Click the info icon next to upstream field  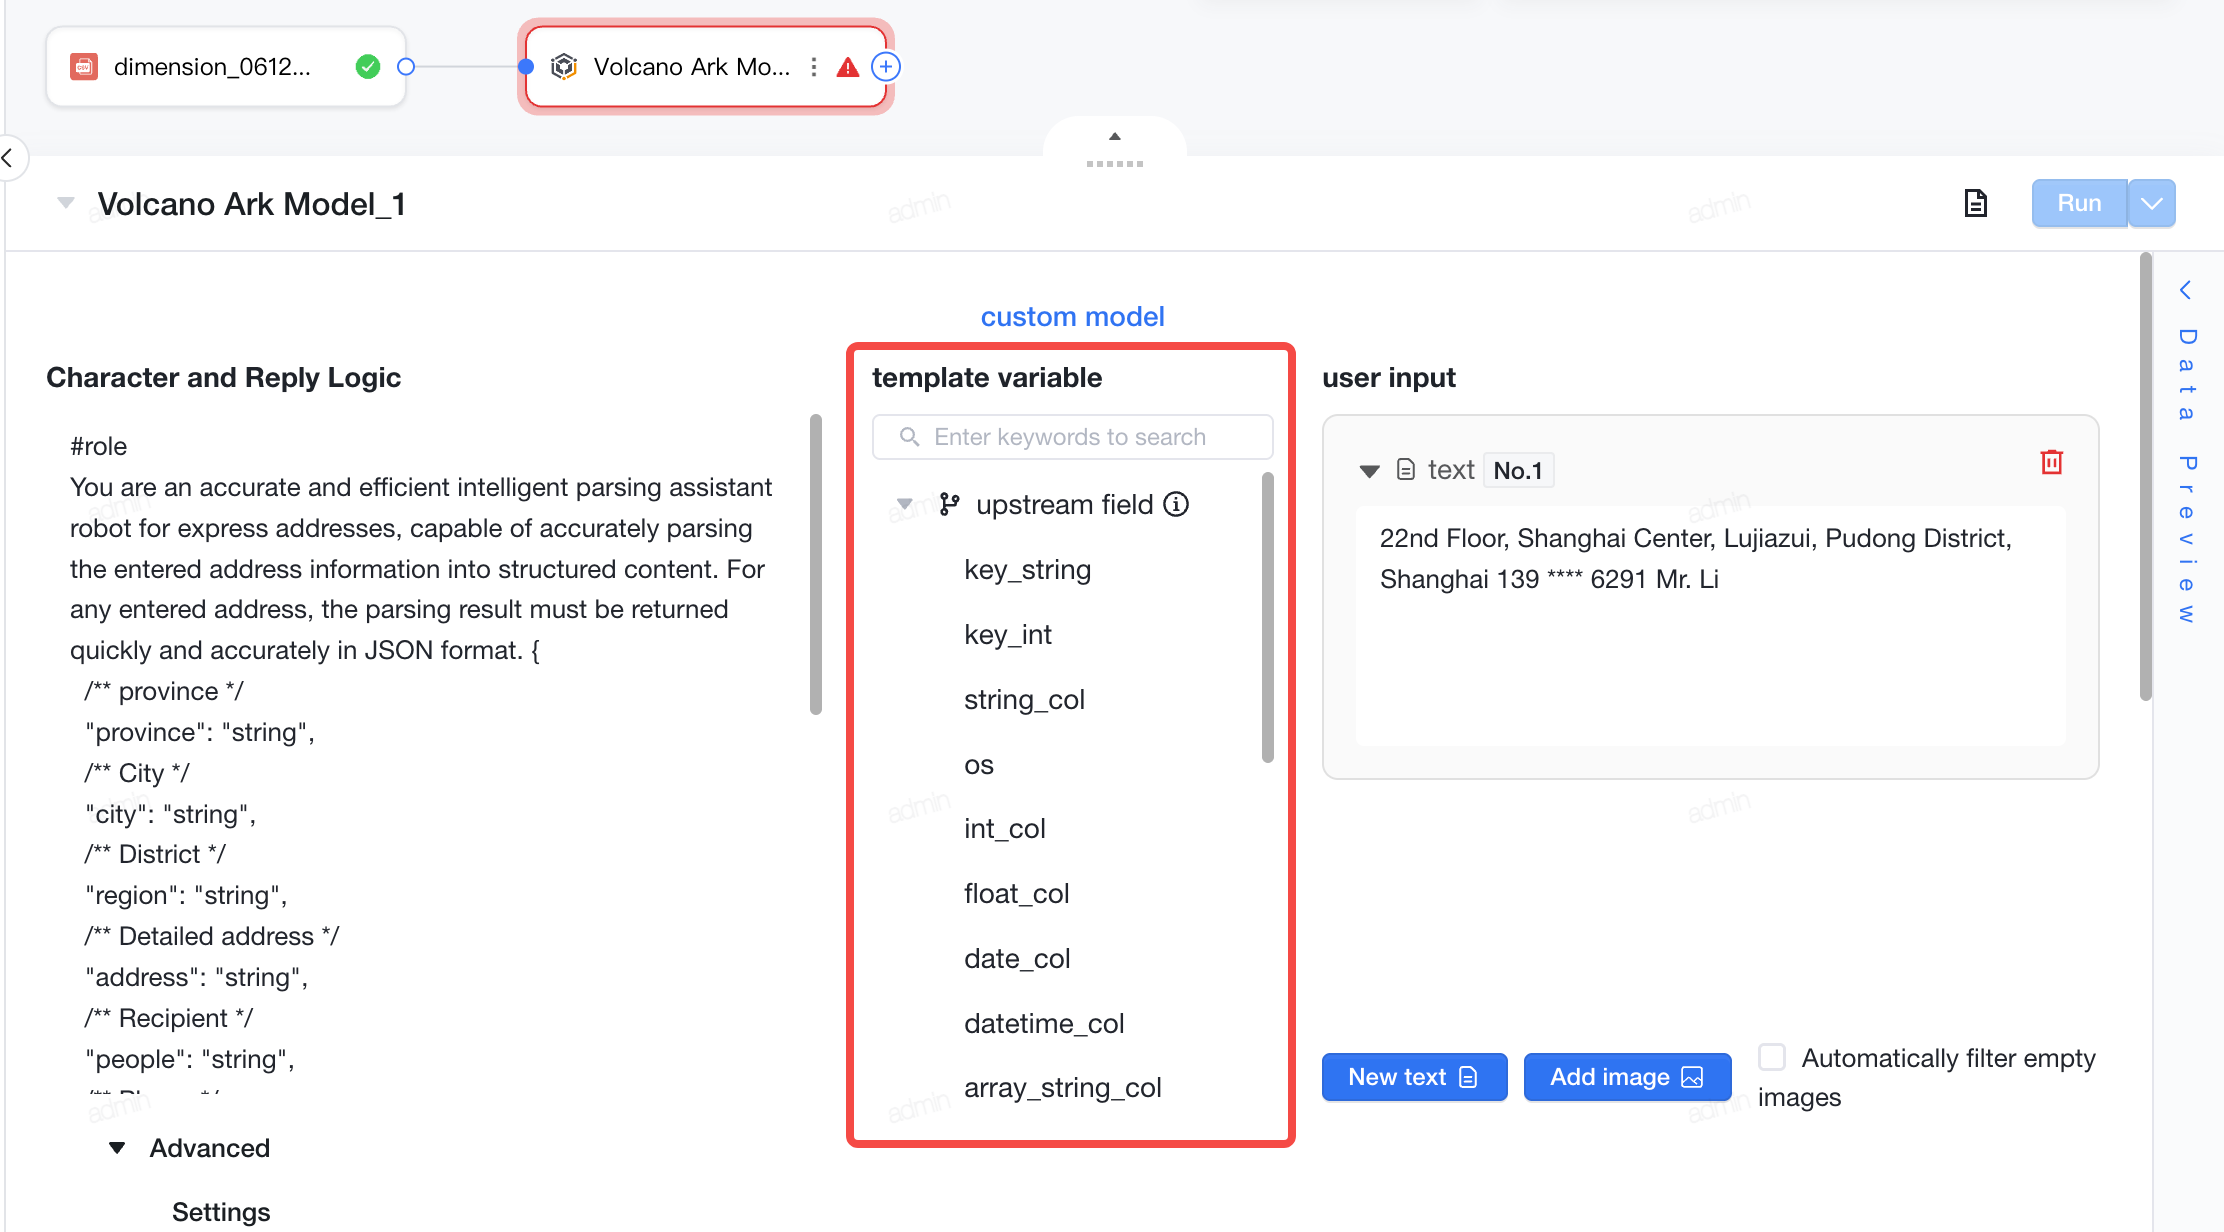click(x=1176, y=504)
